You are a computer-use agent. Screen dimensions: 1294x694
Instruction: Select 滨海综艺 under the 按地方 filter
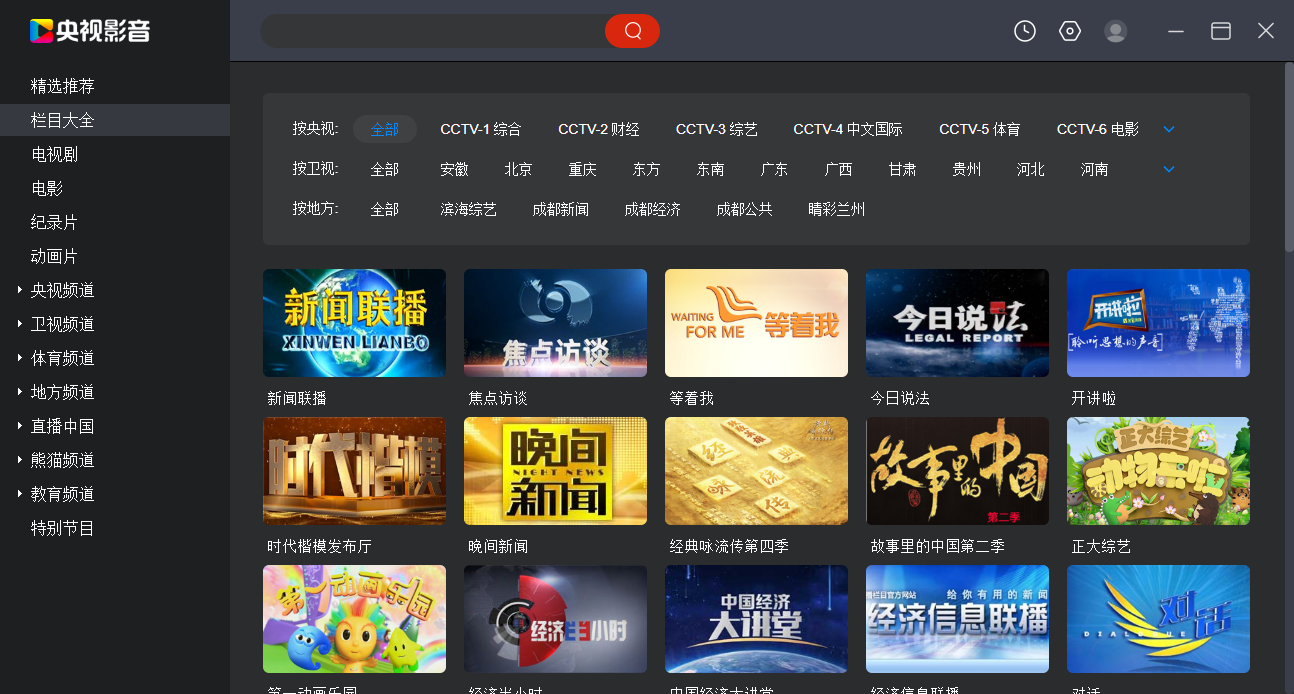[469, 209]
